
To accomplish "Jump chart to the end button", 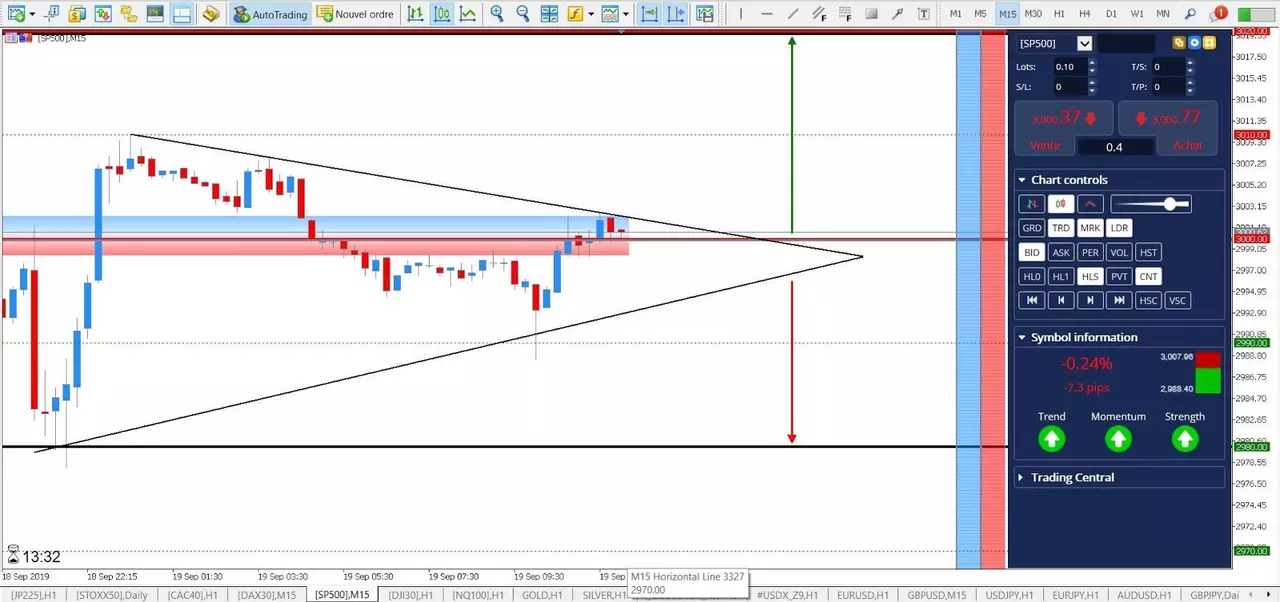I will click(x=1119, y=300).
